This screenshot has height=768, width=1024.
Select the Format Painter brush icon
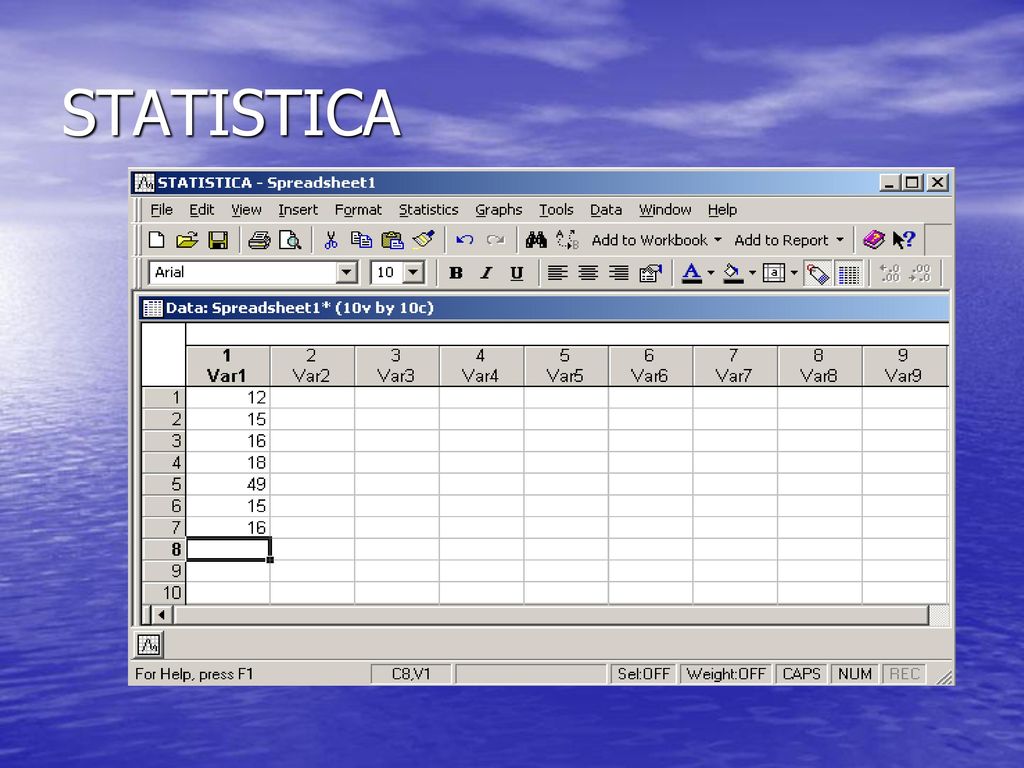pyautogui.click(x=424, y=240)
